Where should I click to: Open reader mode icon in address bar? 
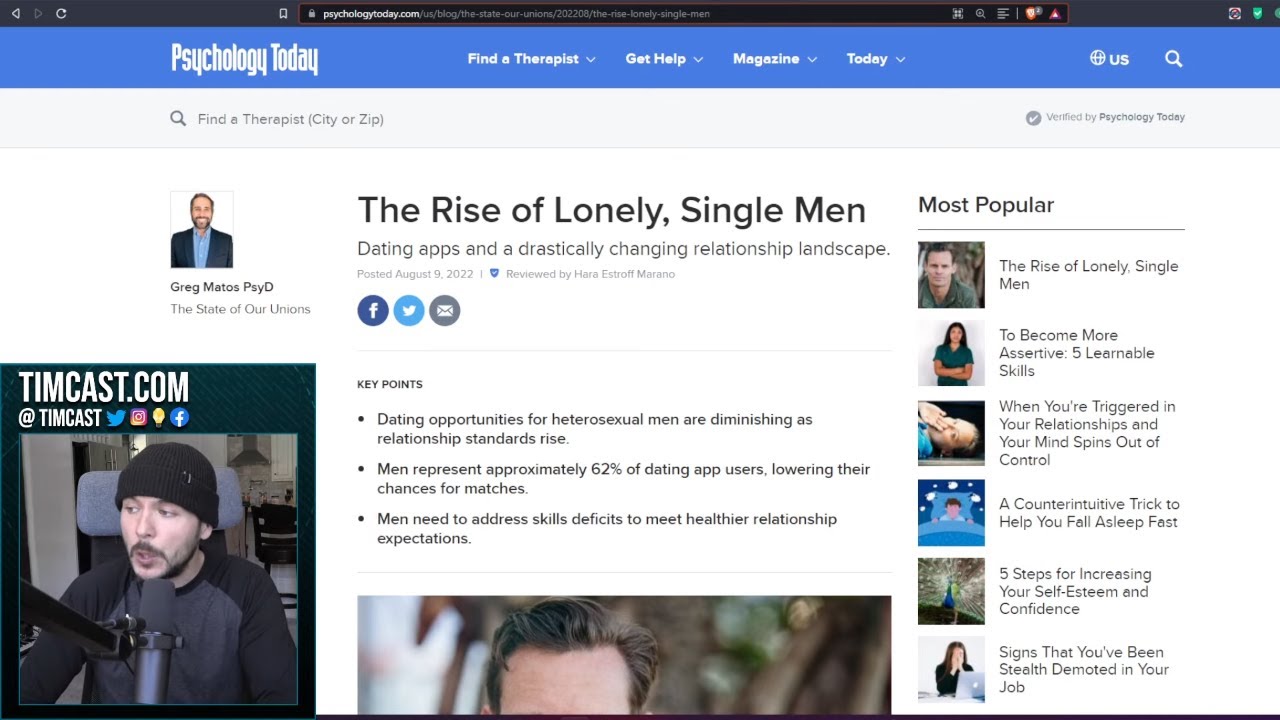(x=1003, y=13)
